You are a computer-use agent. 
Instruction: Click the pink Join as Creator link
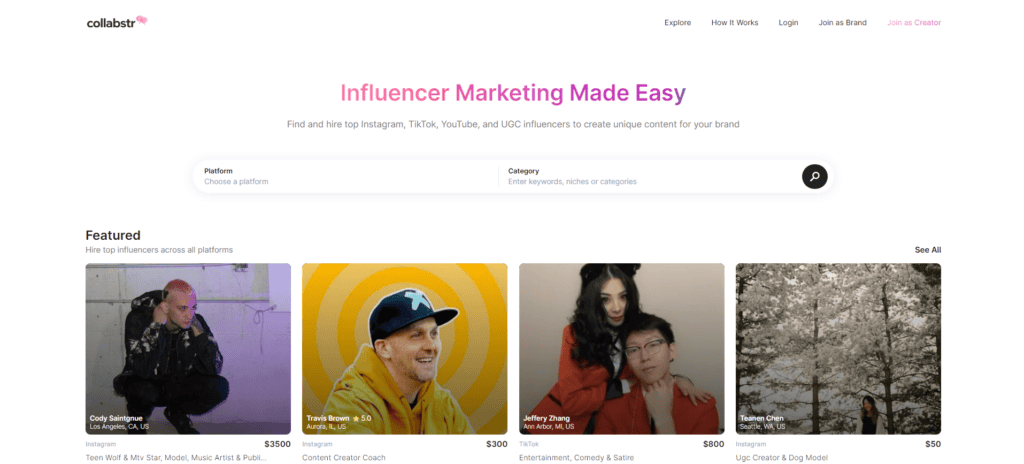(x=913, y=22)
